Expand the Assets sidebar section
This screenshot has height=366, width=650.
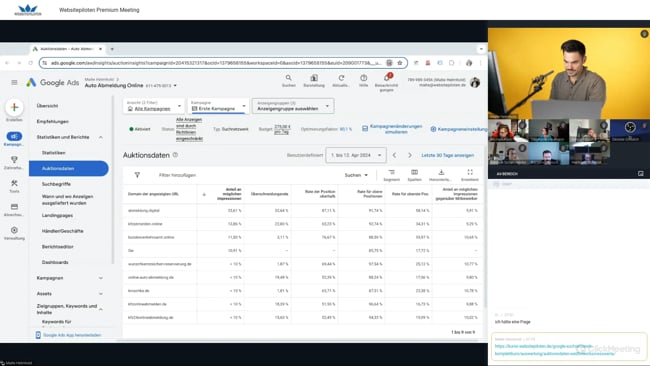point(101,294)
